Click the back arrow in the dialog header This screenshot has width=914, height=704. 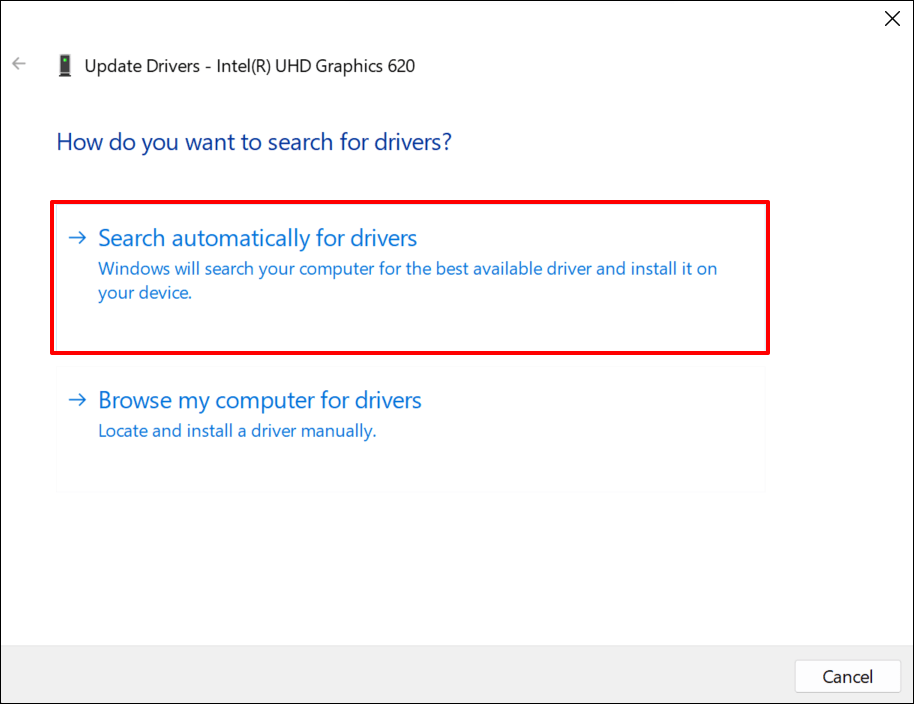tap(19, 64)
